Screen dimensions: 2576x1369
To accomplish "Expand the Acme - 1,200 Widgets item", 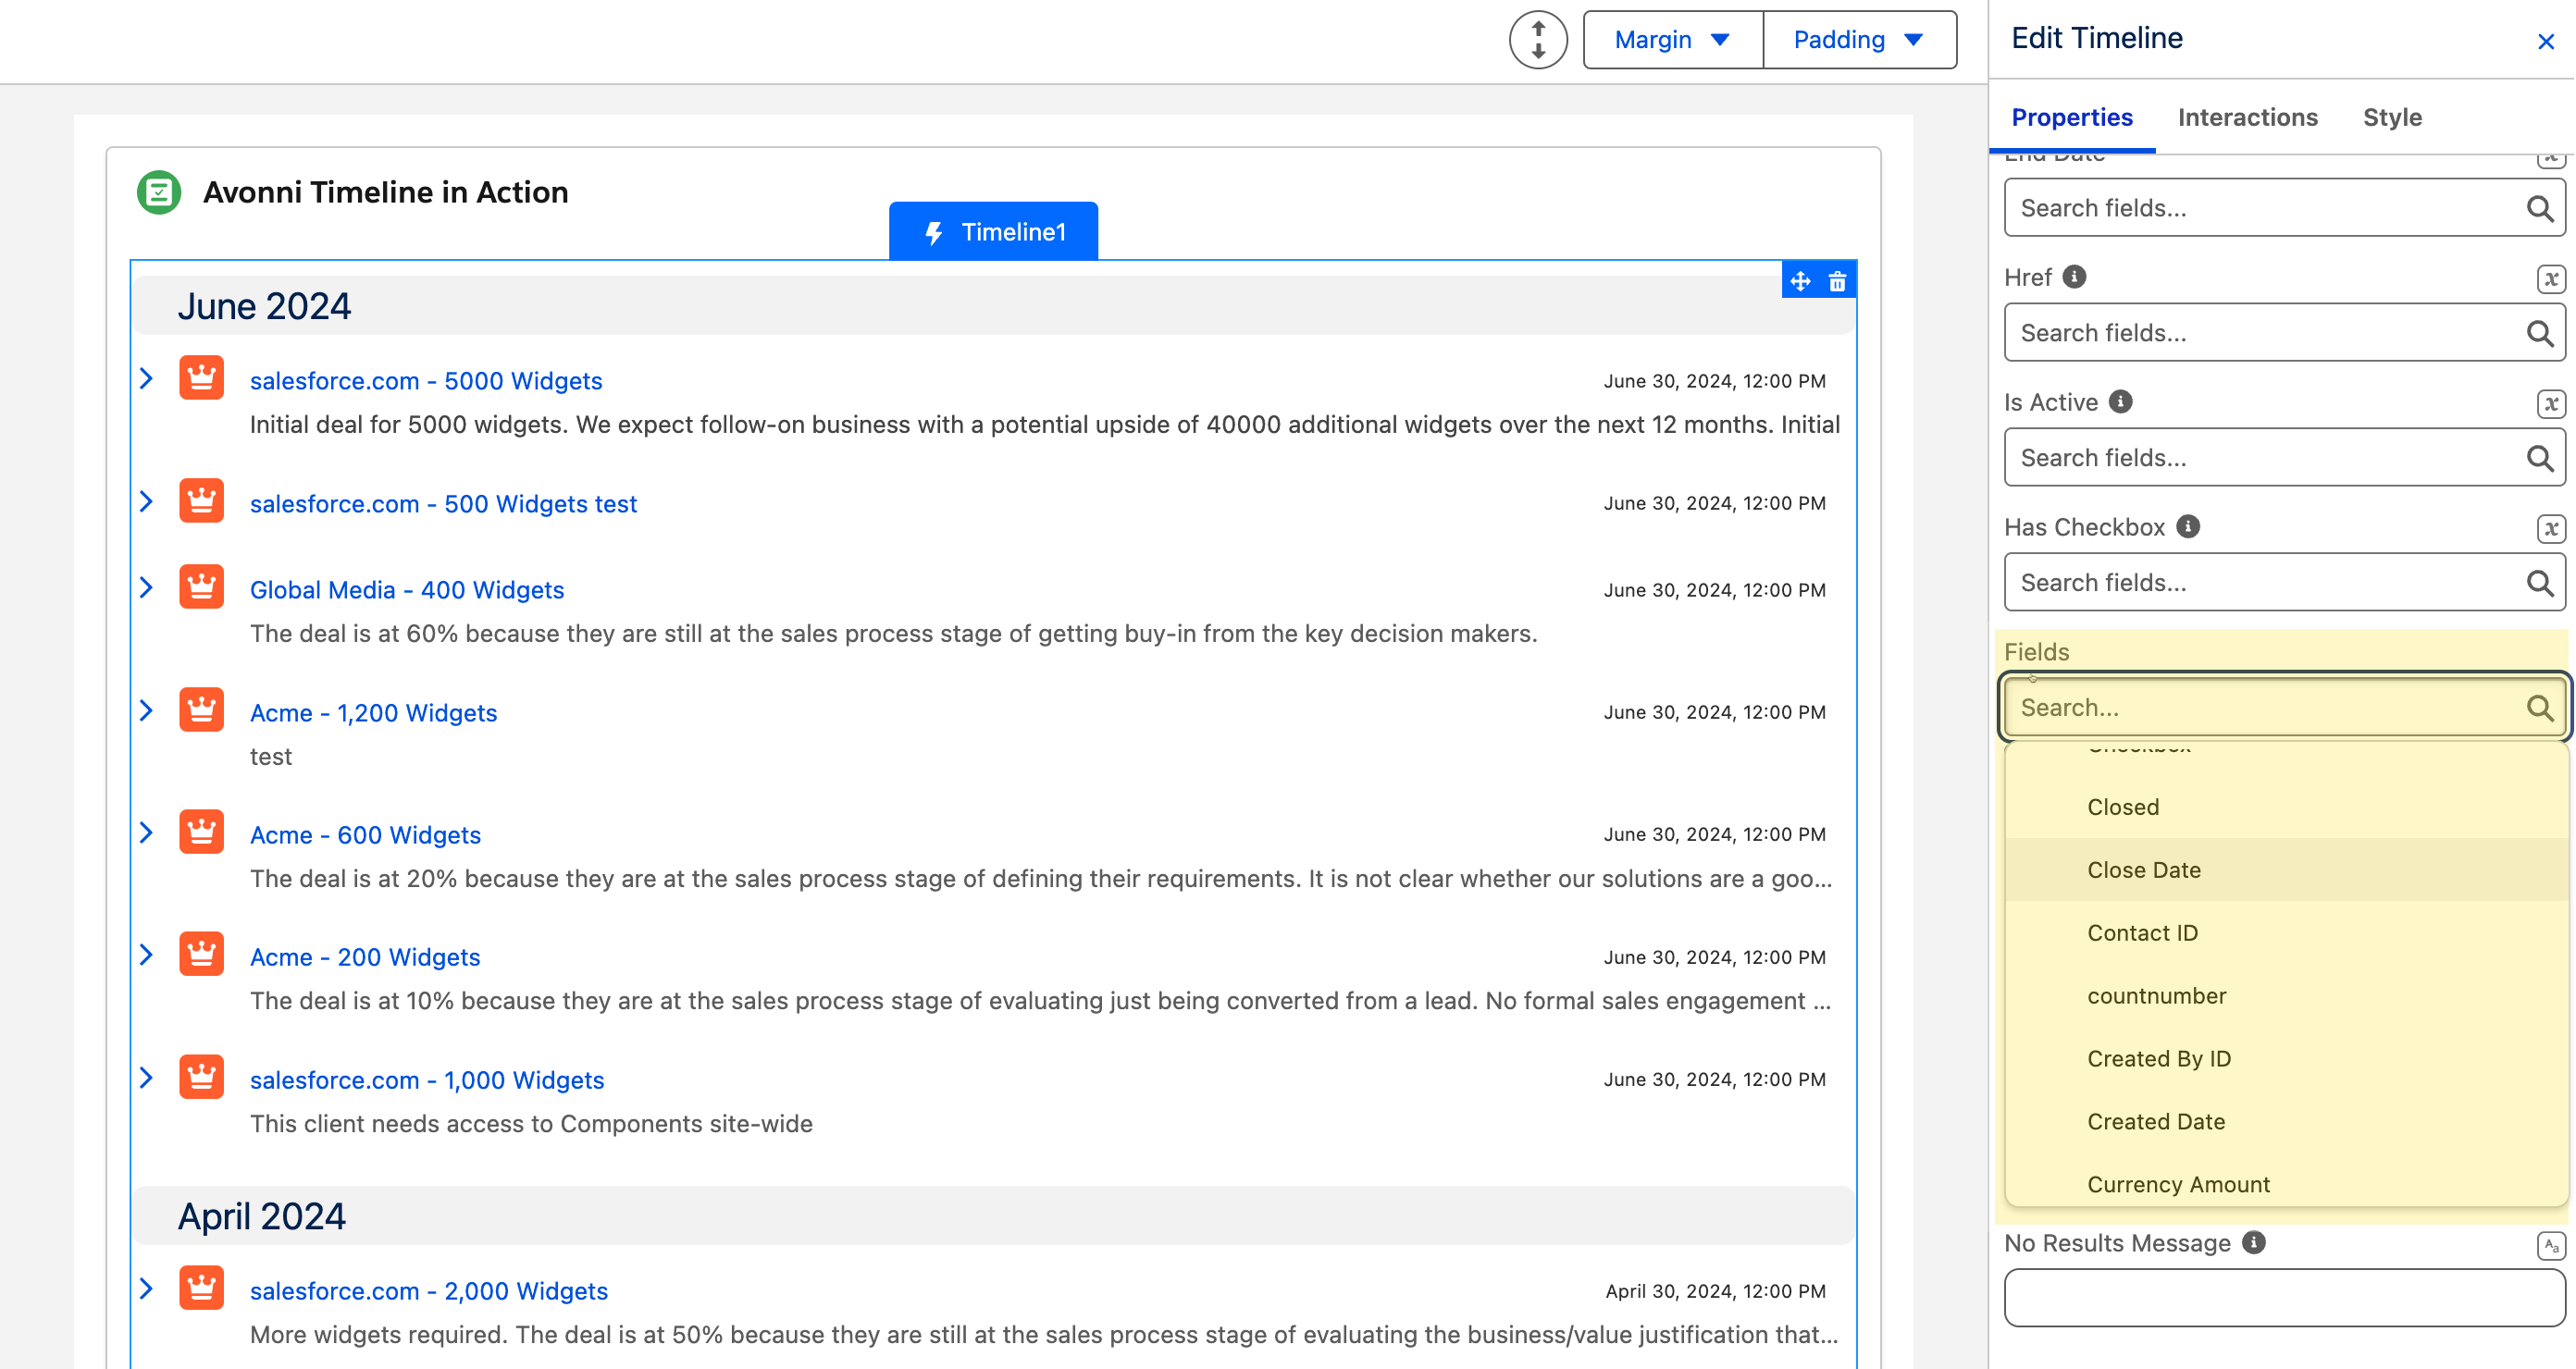I will [146, 711].
